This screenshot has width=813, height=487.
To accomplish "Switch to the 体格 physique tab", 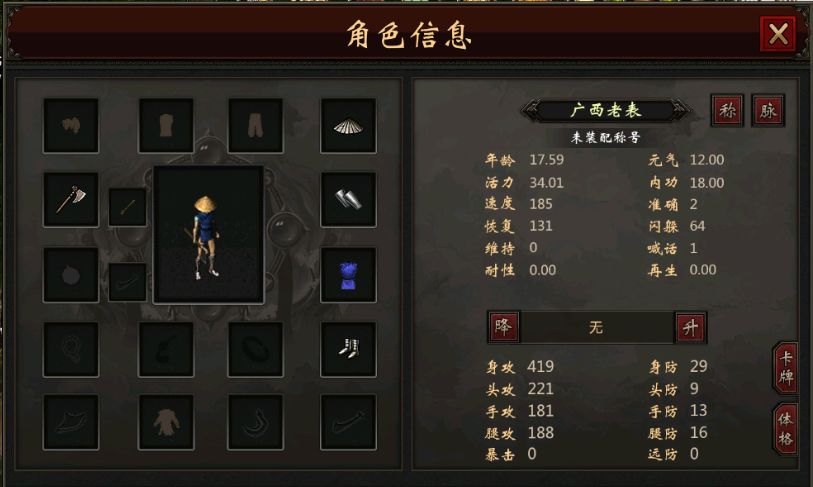I will [786, 429].
